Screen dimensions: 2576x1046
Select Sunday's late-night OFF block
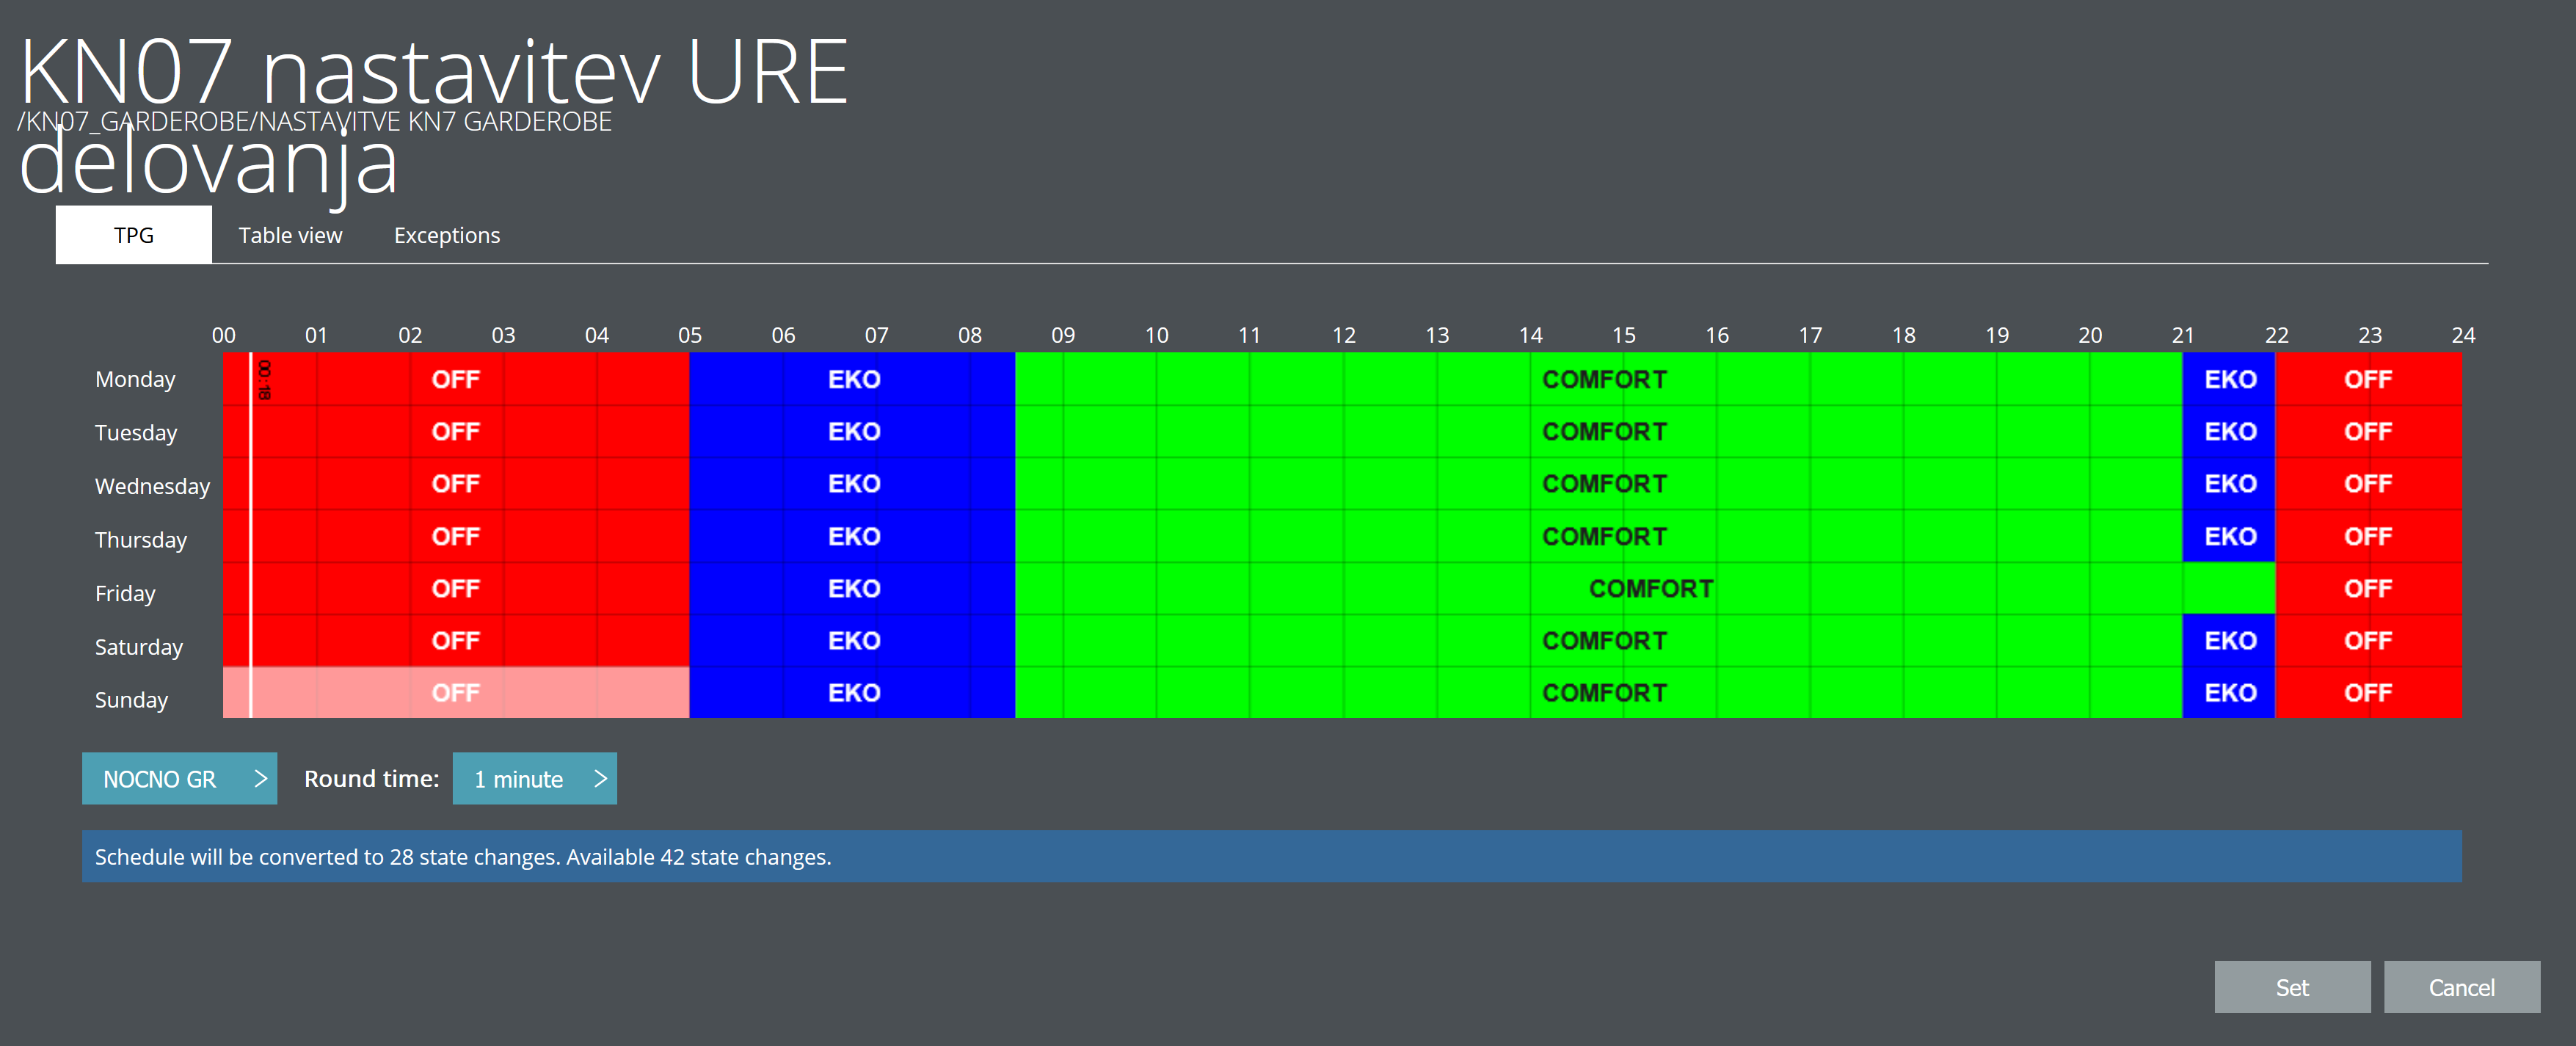tap(2367, 693)
